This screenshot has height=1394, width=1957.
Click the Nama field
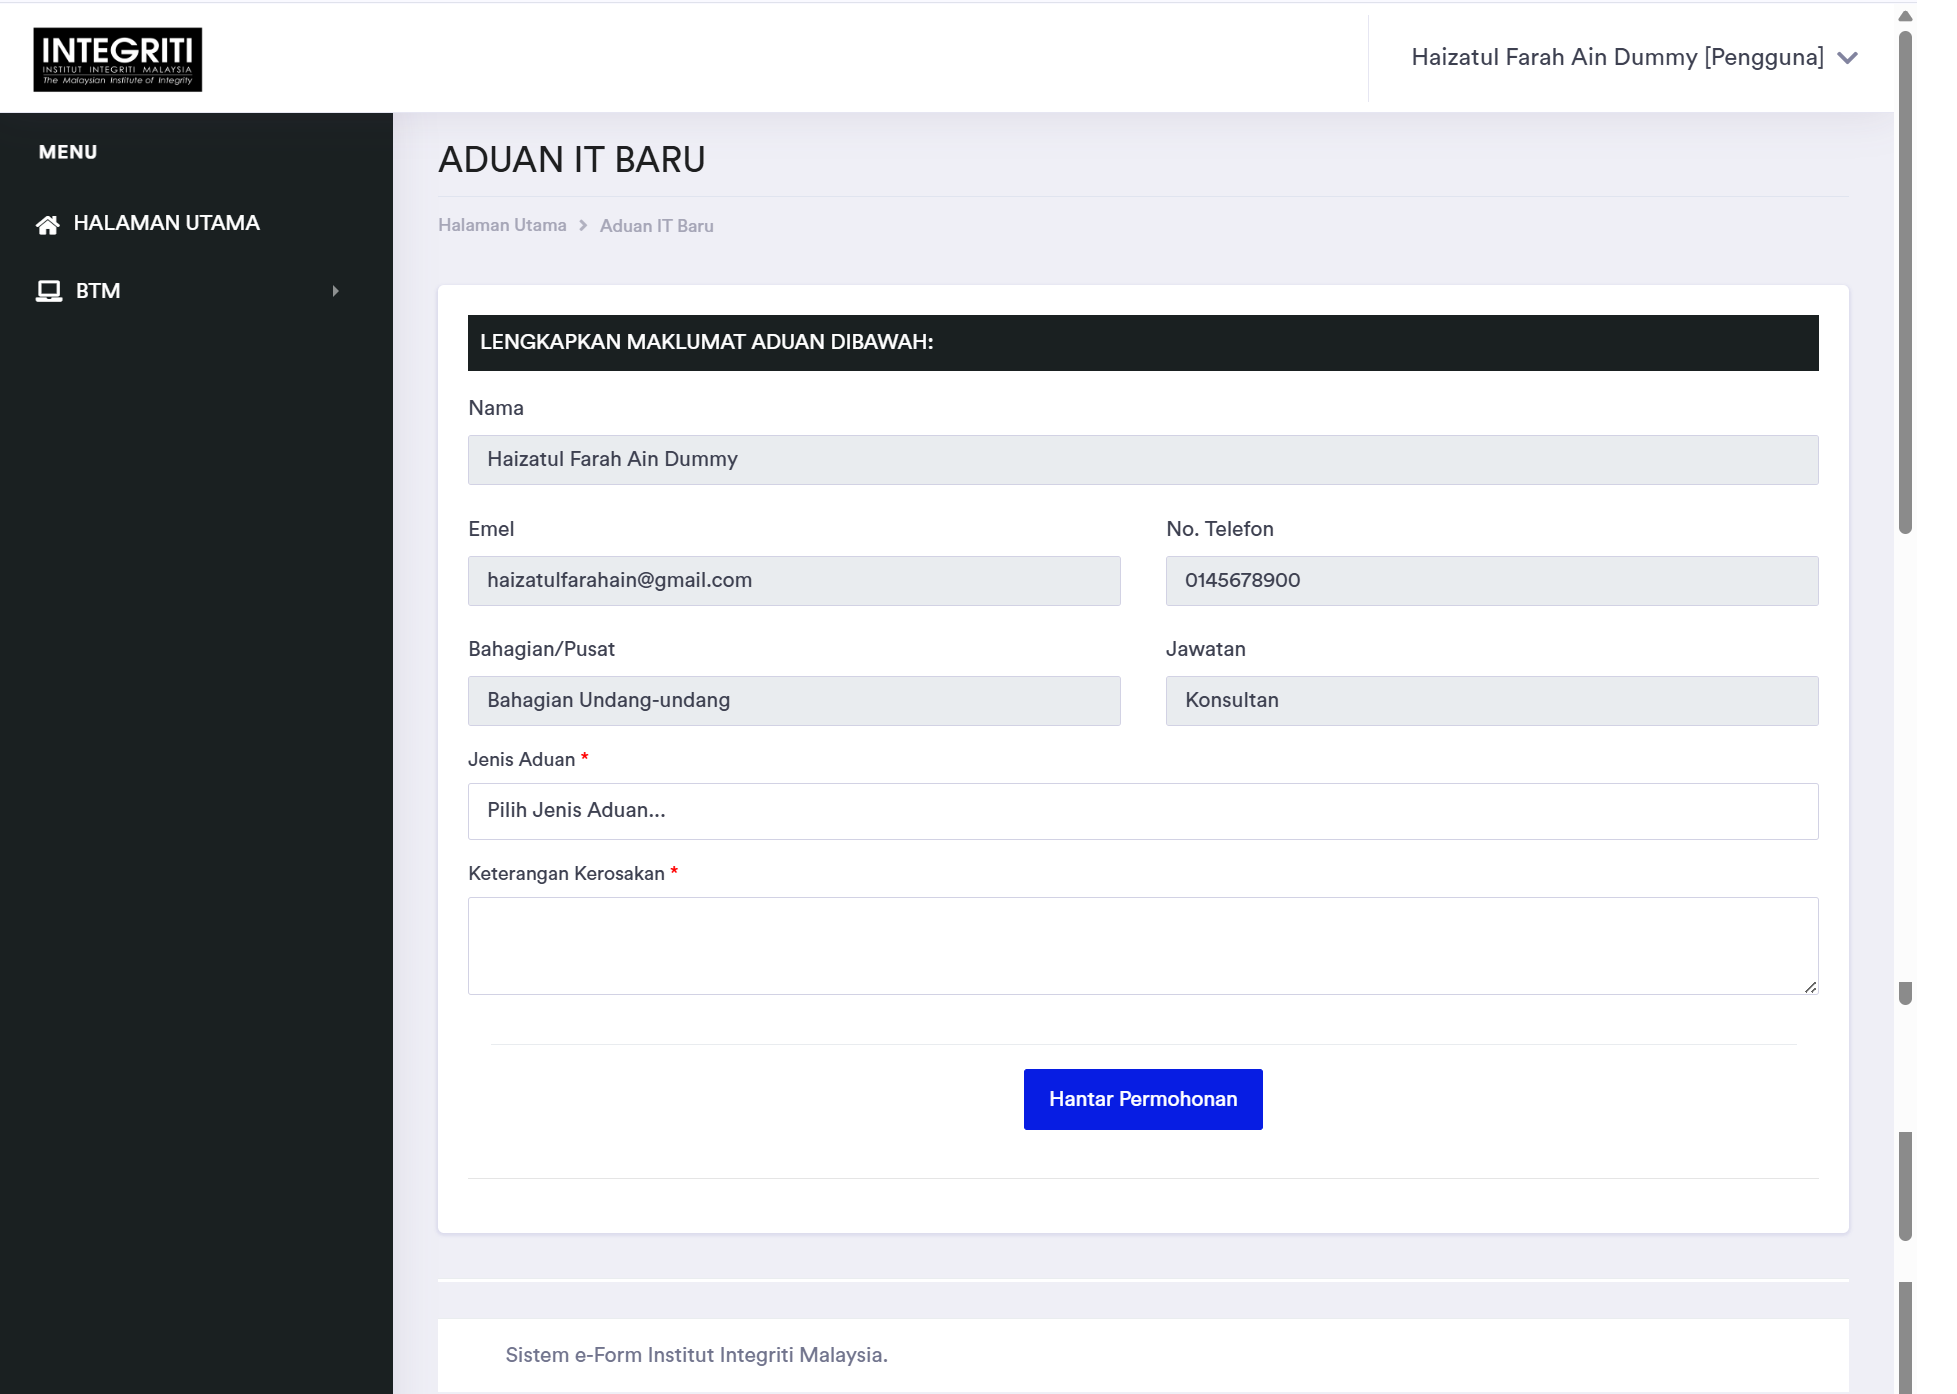coord(1142,460)
